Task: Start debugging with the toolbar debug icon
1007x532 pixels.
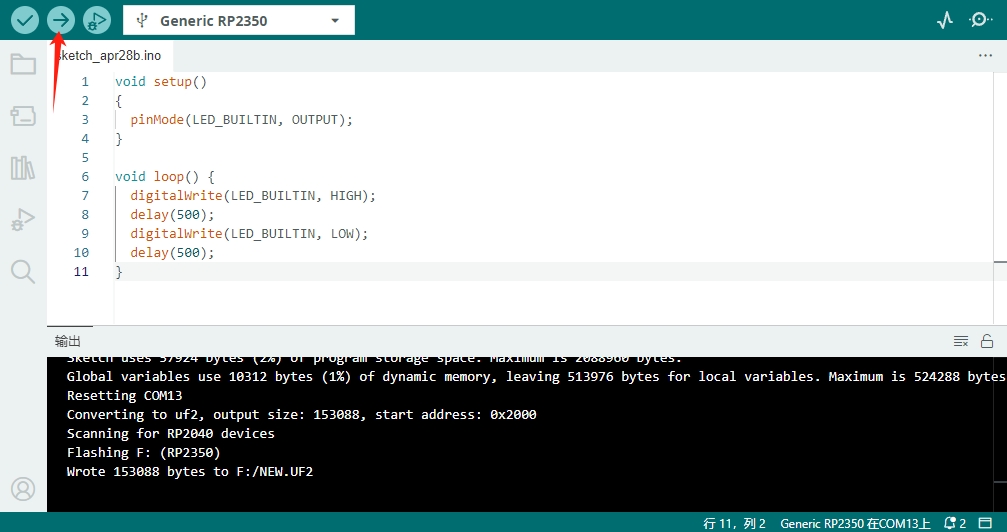Action: (96, 20)
